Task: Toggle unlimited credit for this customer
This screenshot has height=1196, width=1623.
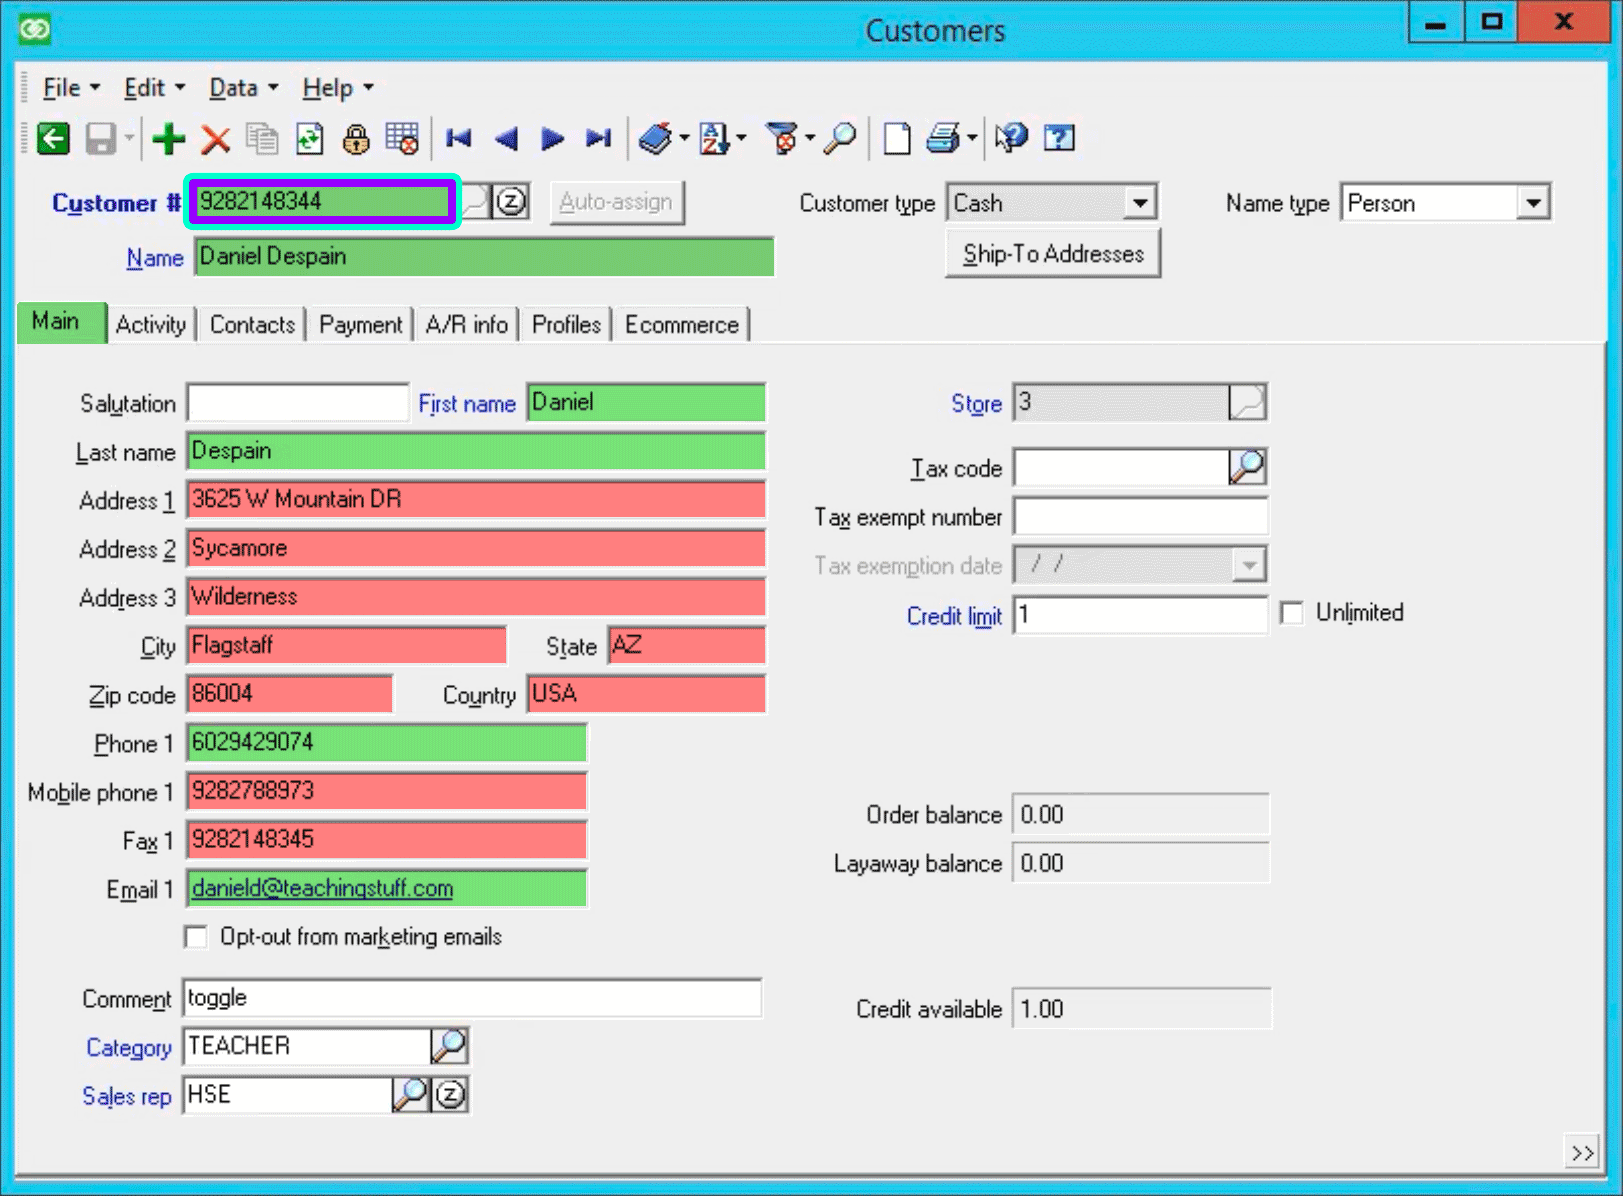Action: 1292,612
